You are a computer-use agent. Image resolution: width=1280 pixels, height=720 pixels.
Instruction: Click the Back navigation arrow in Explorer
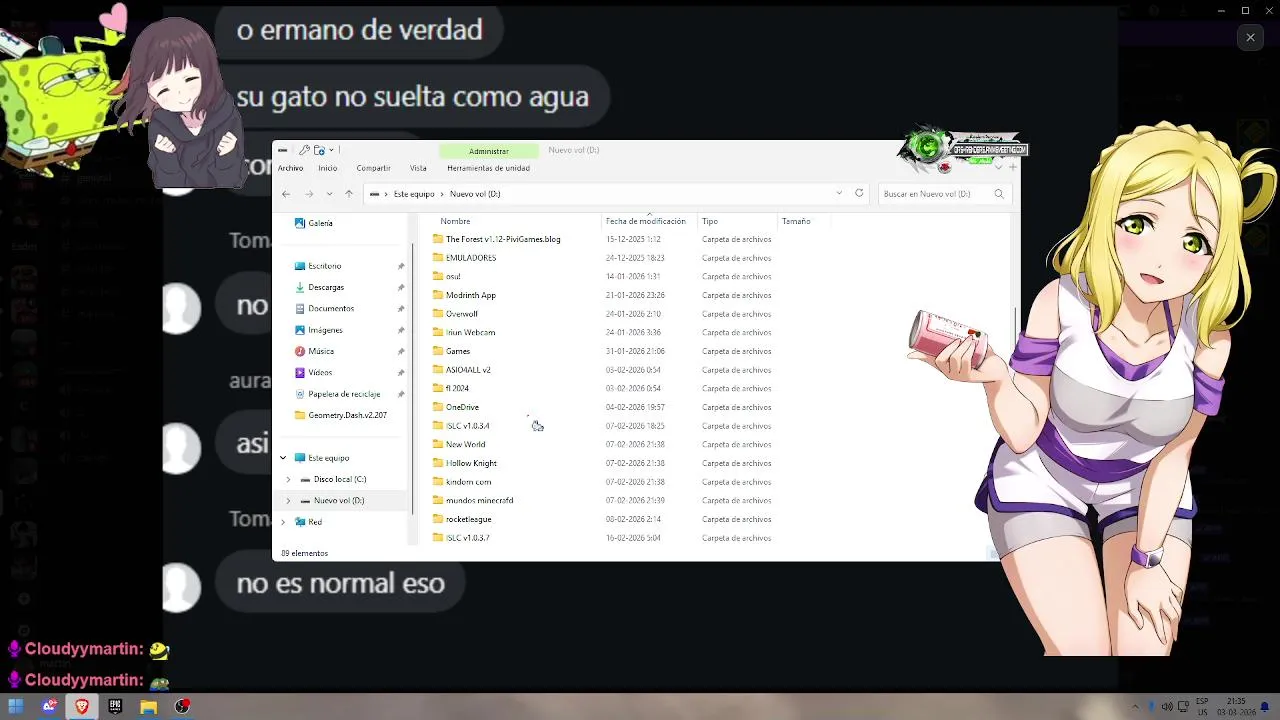tap(286, 194)
